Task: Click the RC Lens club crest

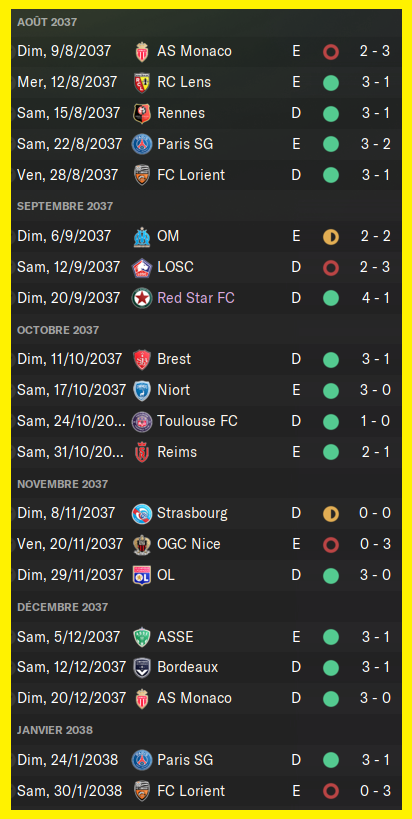Action: point(142,83)
